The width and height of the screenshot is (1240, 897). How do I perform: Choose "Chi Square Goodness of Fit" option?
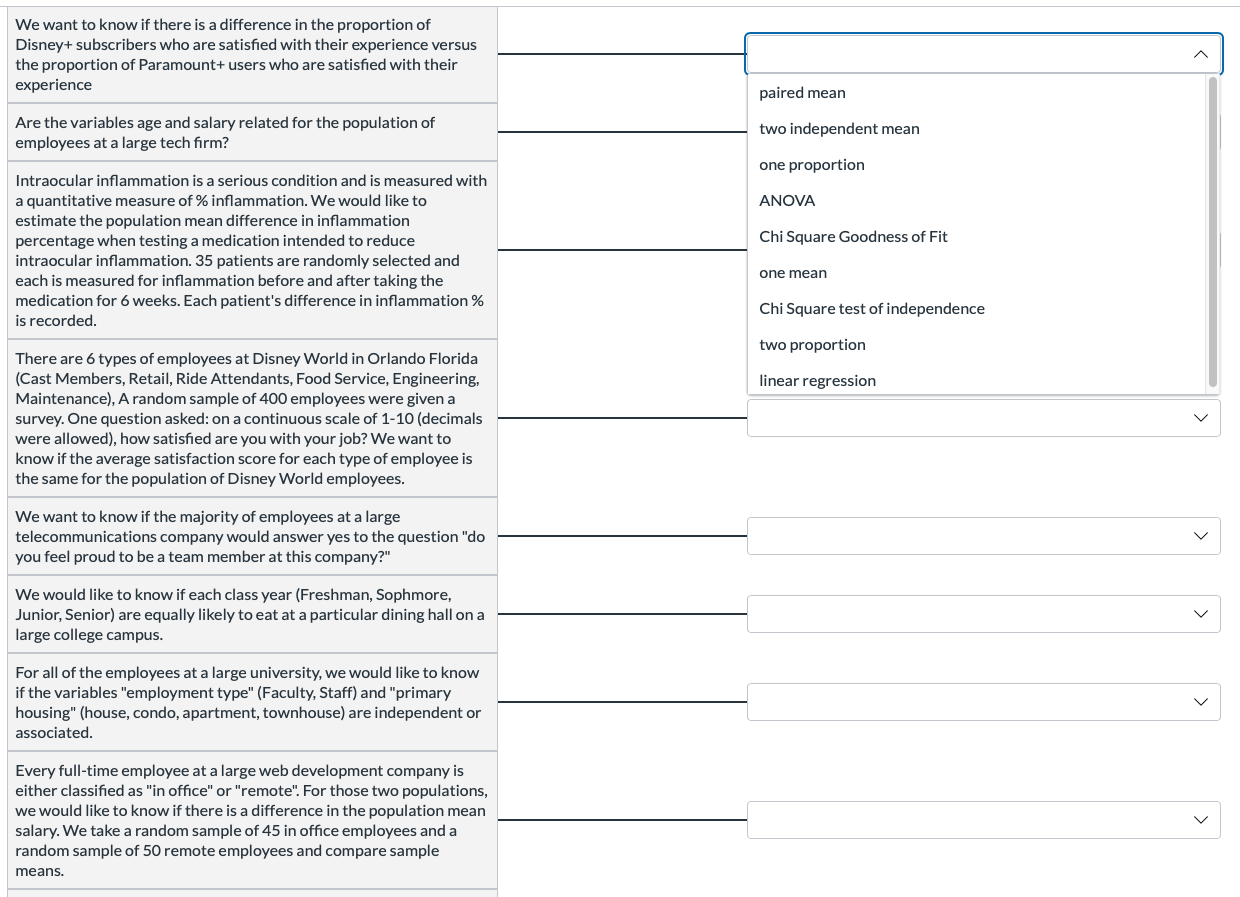pyautogui.click(x=854, y=236)
